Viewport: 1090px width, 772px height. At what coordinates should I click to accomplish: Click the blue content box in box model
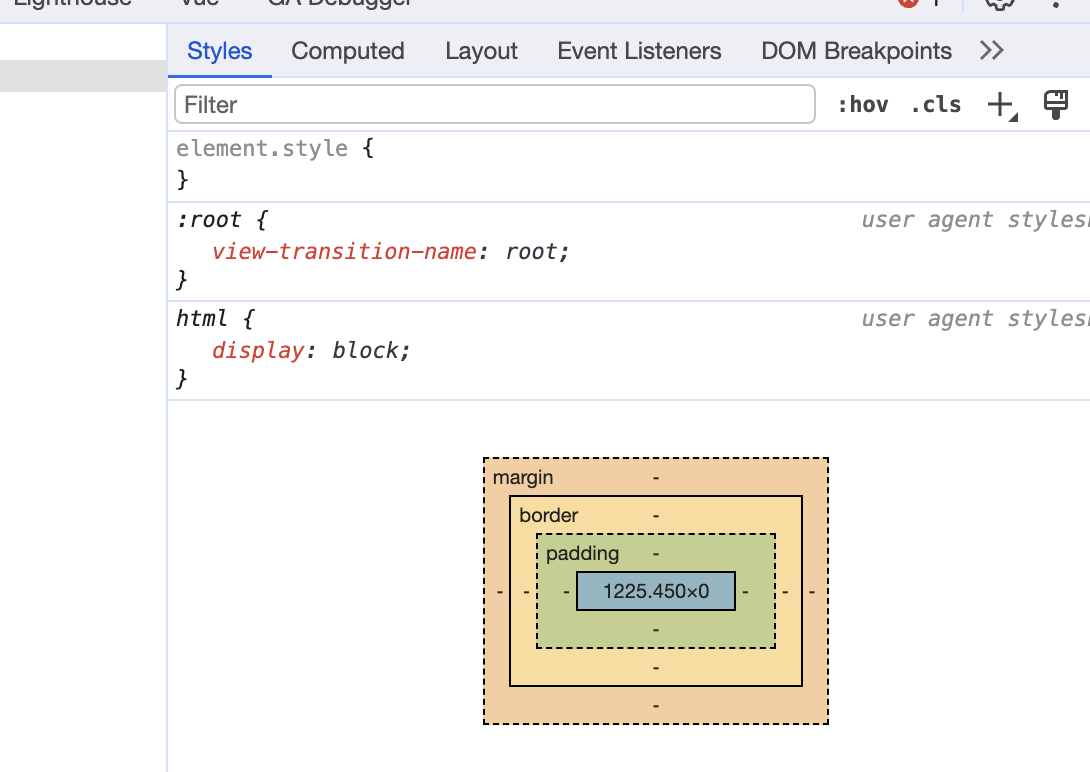(655, 590)
